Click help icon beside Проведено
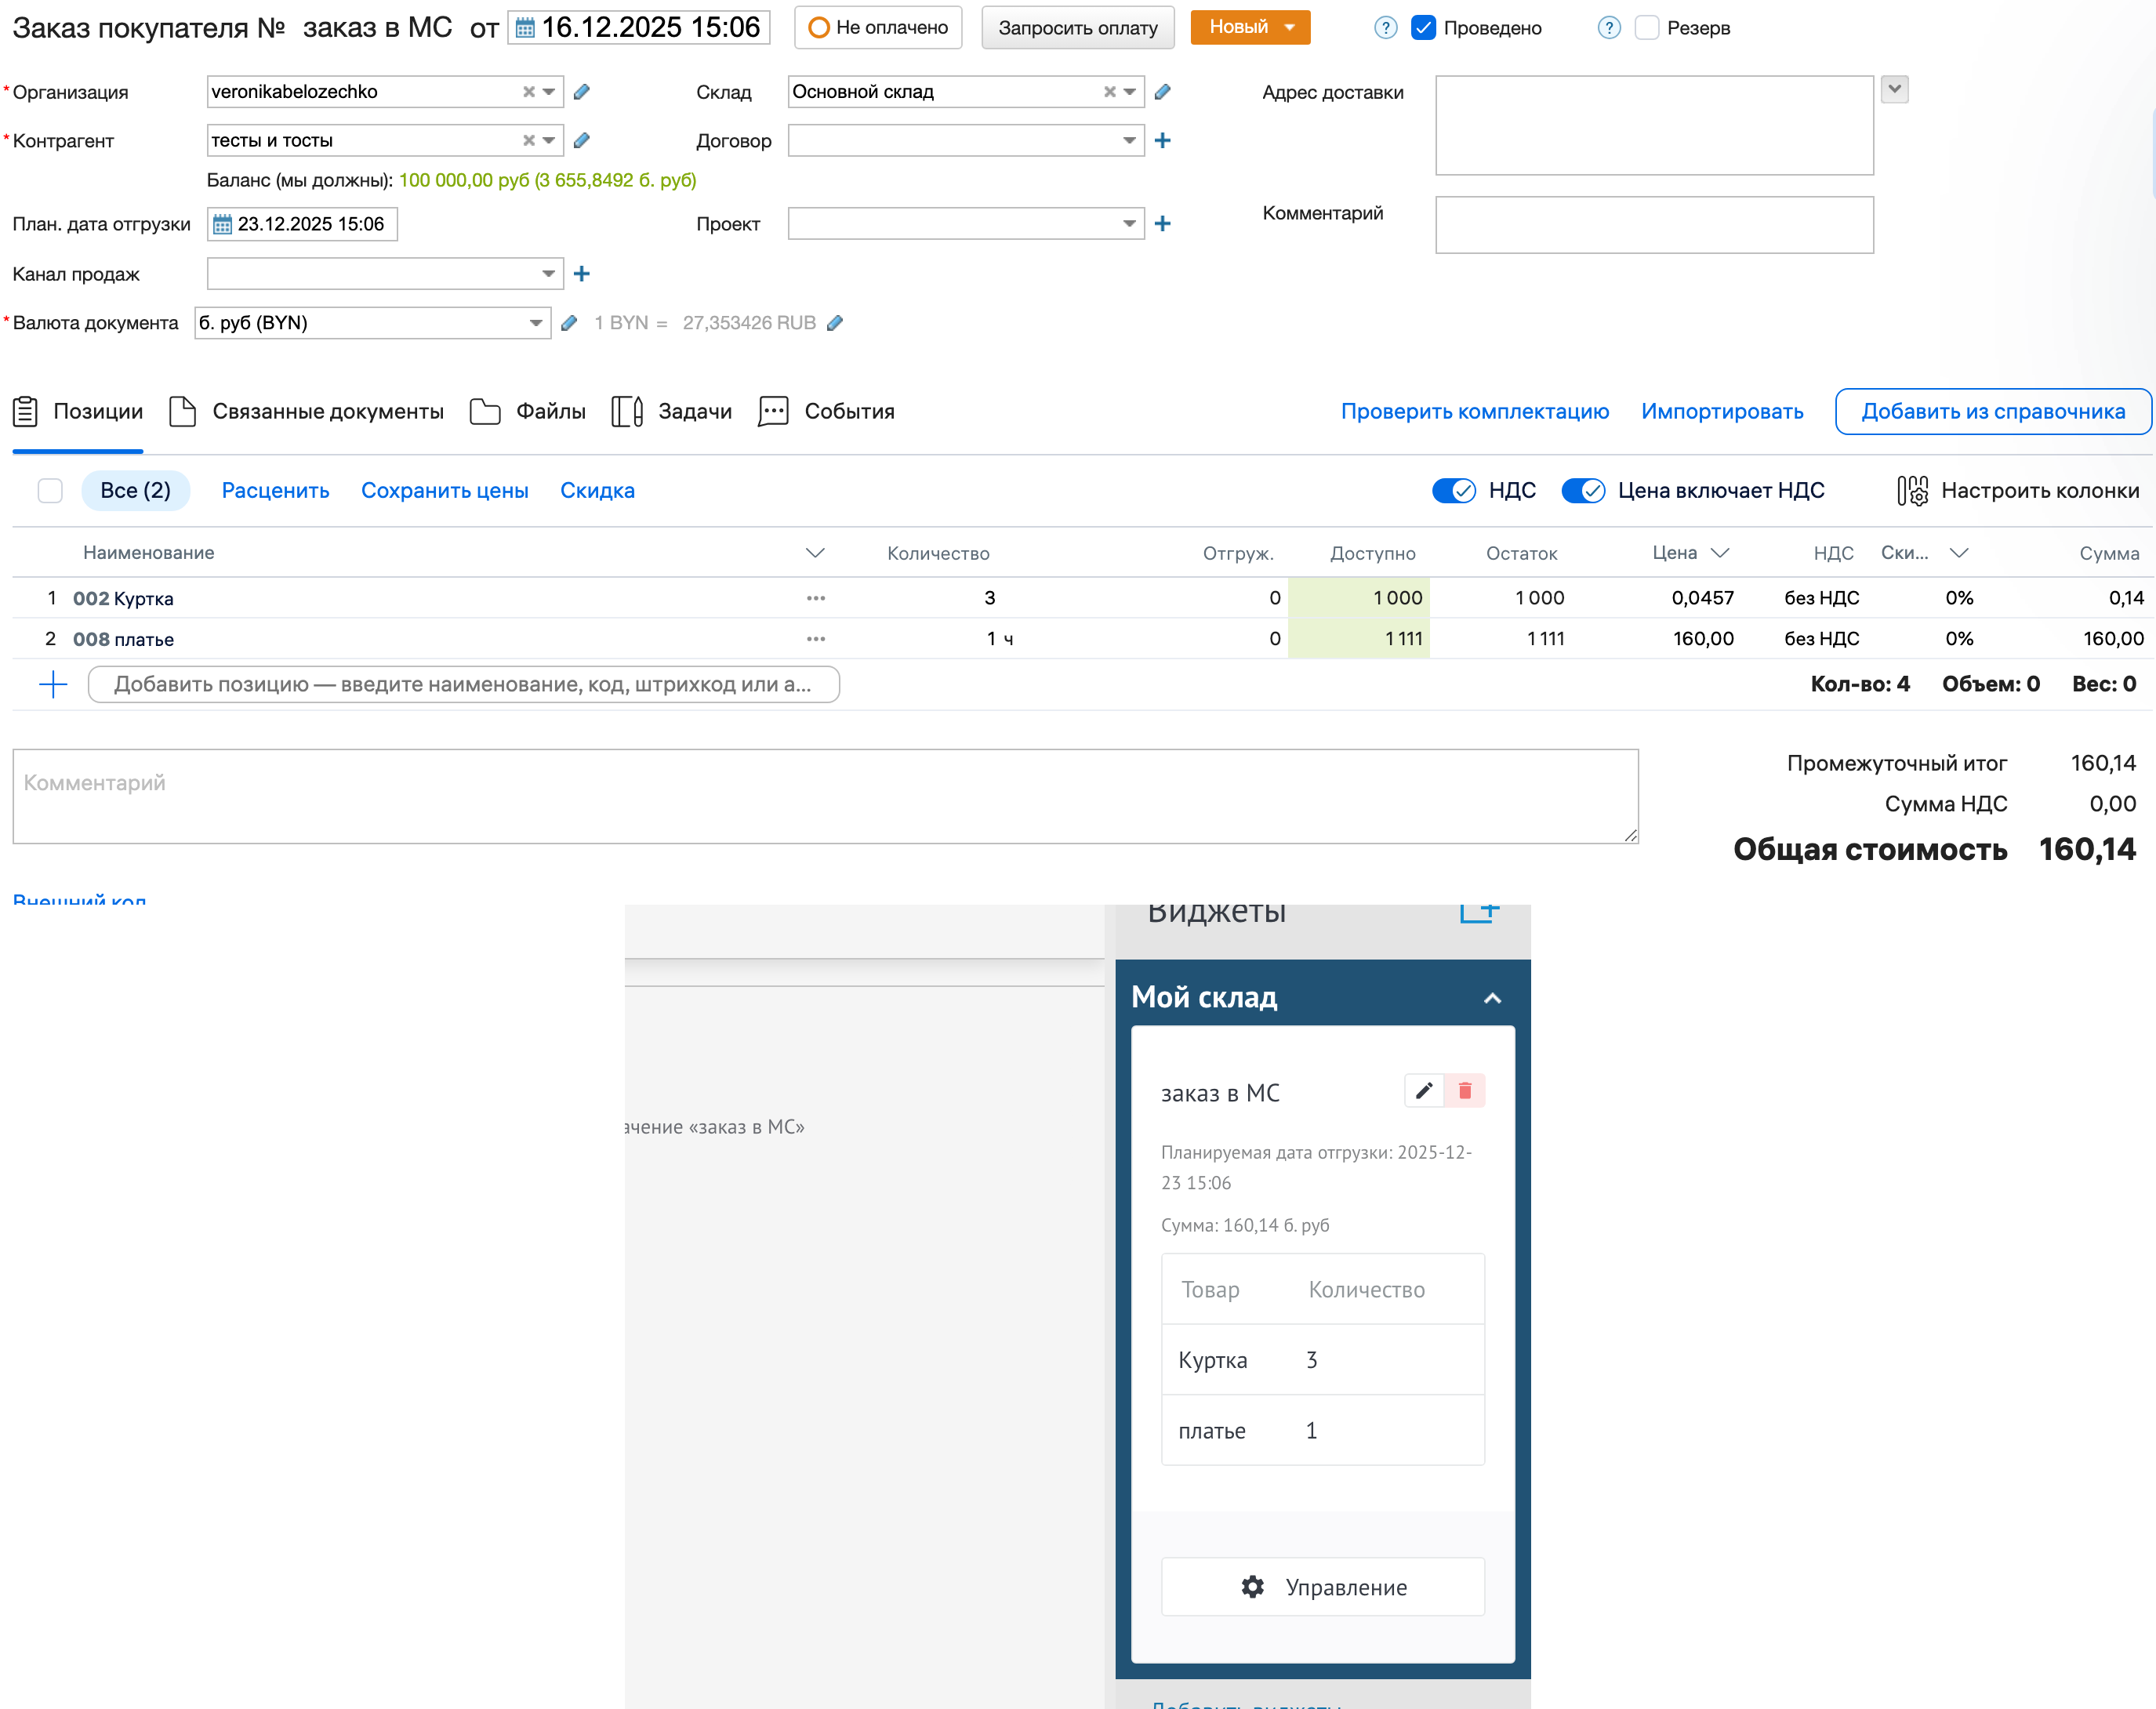 click(x=1385, y=28)
